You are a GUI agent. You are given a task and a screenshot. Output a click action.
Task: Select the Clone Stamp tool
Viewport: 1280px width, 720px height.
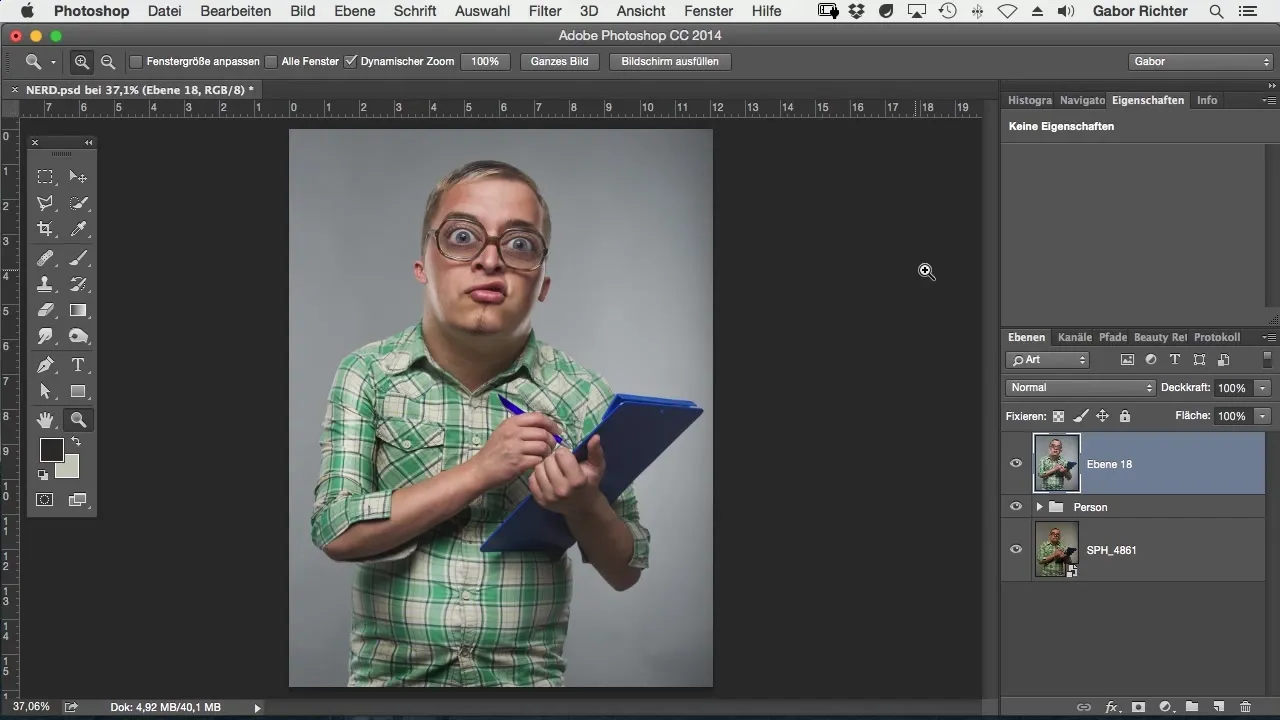pyautogui.click(x=45, y=285)
